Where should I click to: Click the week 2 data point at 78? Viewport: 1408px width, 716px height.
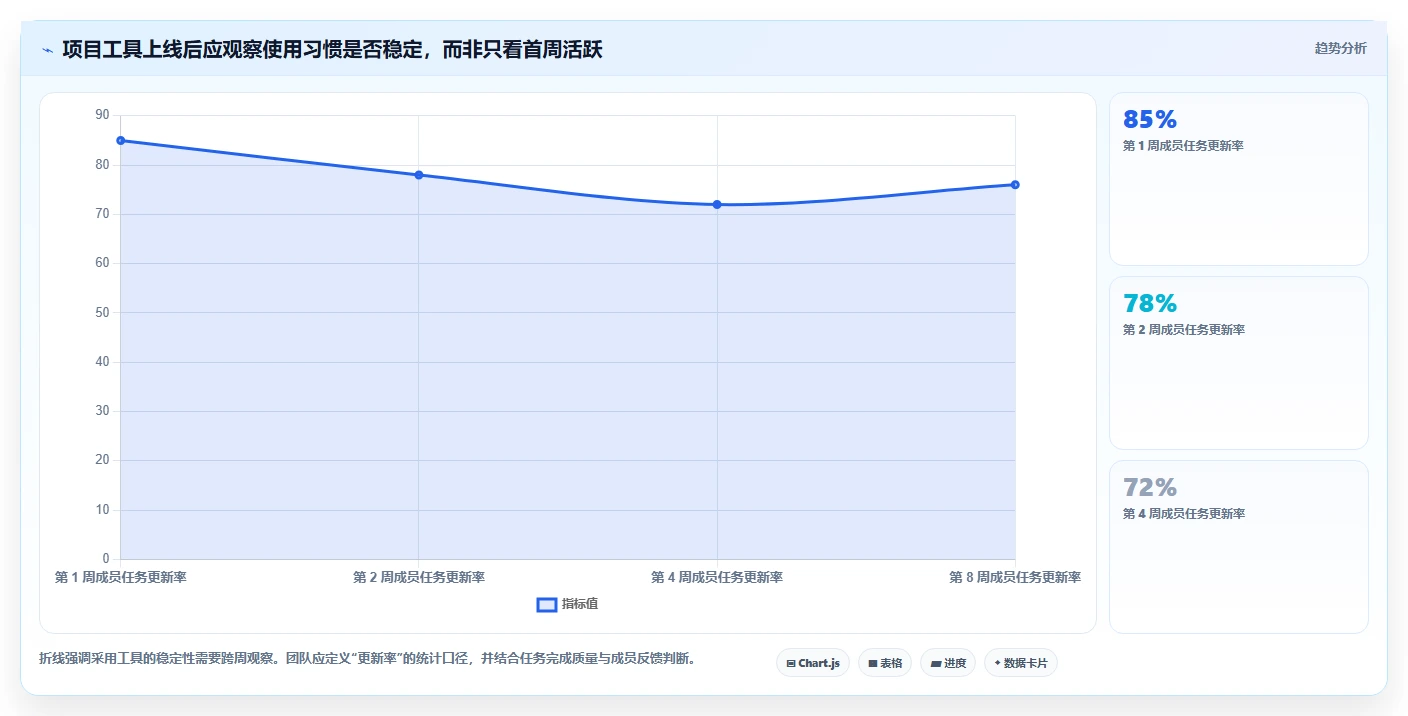(419, 175)
